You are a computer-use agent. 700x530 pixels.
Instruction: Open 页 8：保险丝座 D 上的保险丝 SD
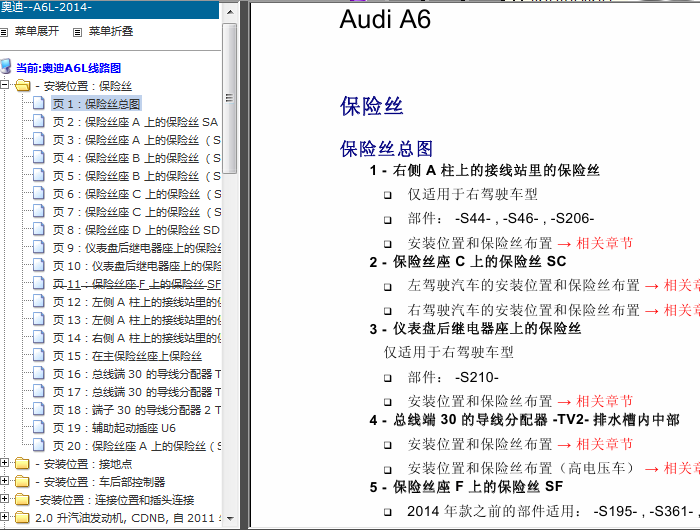(x=136, y=230)
